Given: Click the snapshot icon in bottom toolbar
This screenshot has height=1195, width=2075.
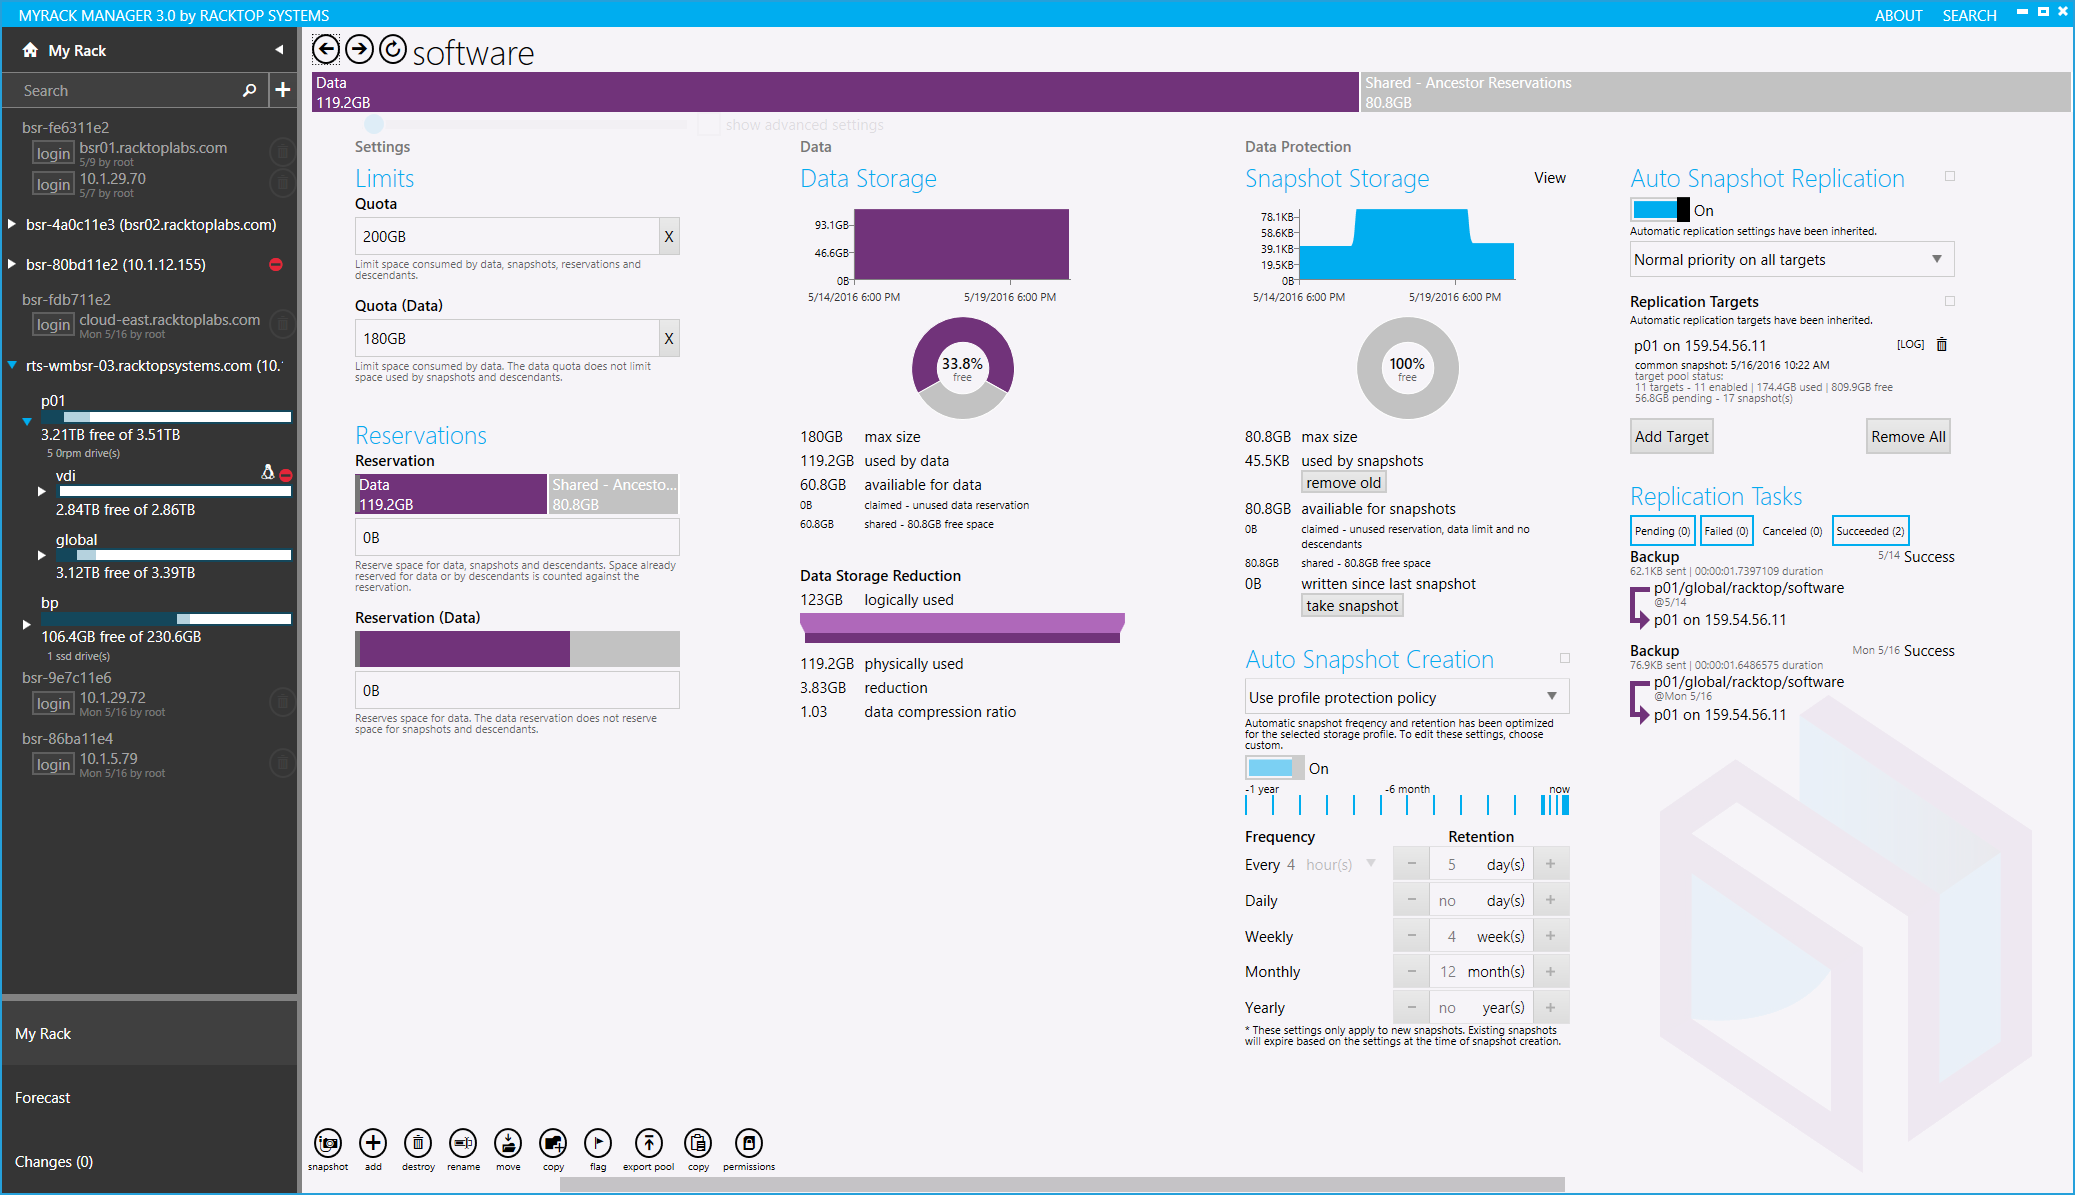Looking at the screenshot, I should (x=328, y=1143).
